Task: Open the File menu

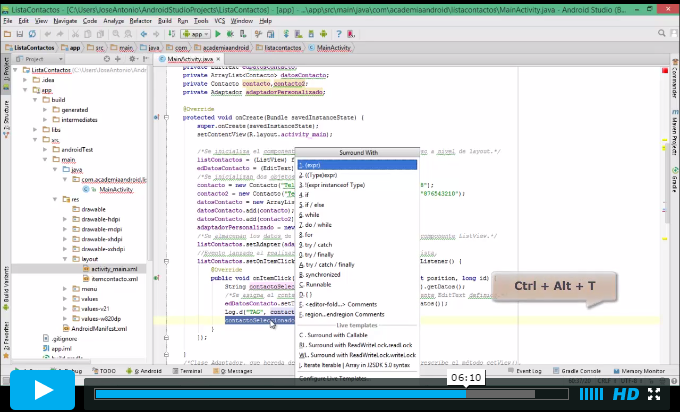Action: coord(8,21)
